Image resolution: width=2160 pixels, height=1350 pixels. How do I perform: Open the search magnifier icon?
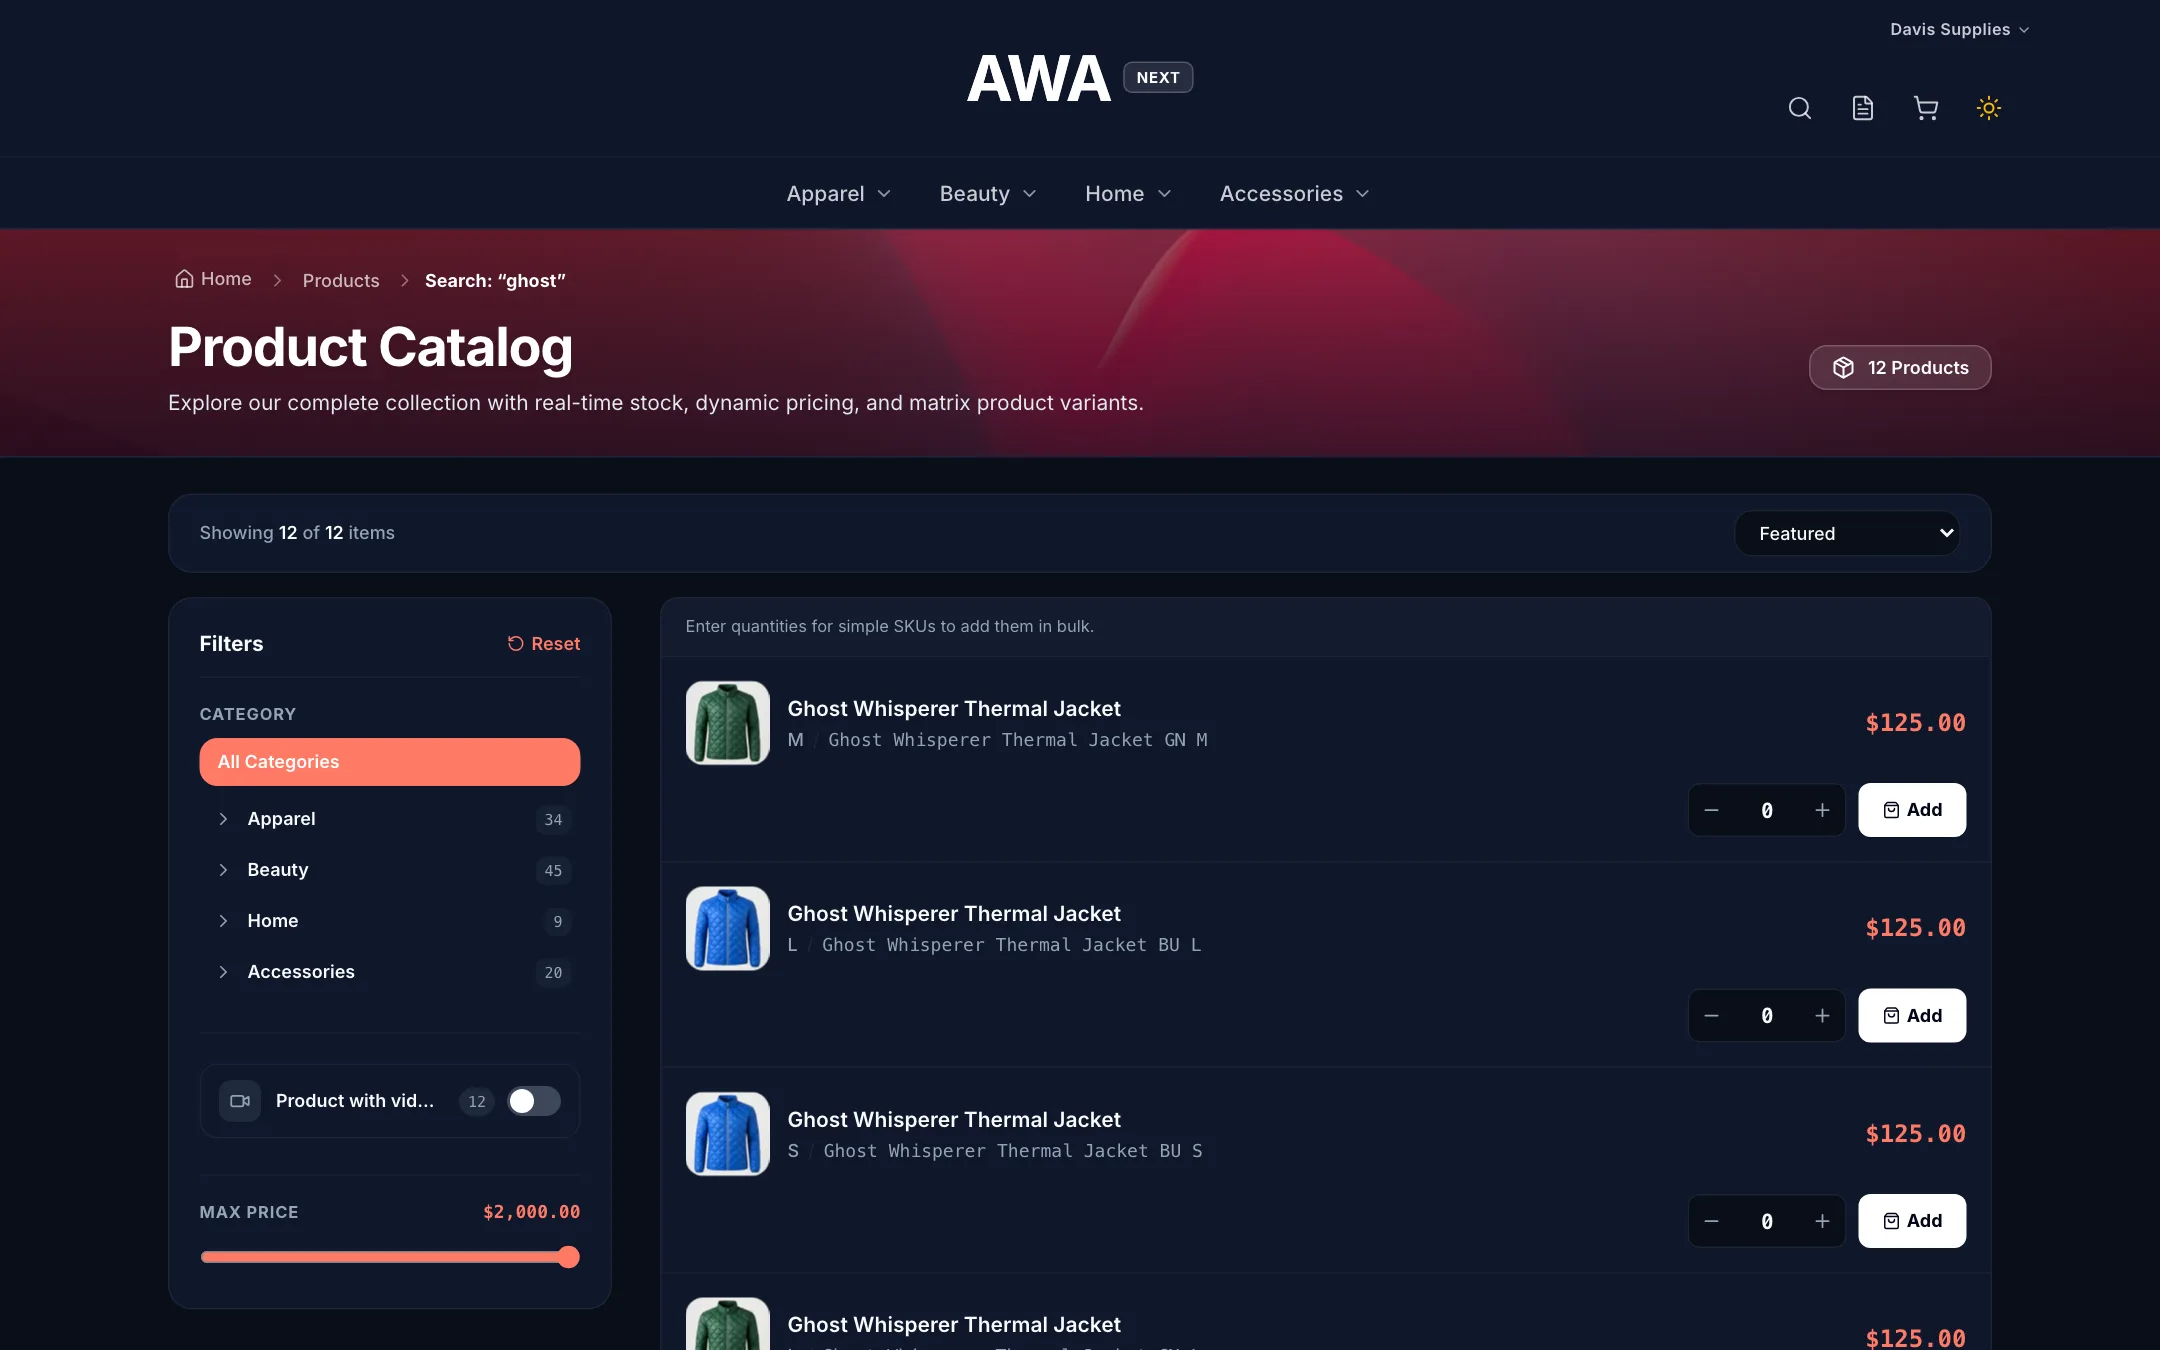pos(1799,108)
